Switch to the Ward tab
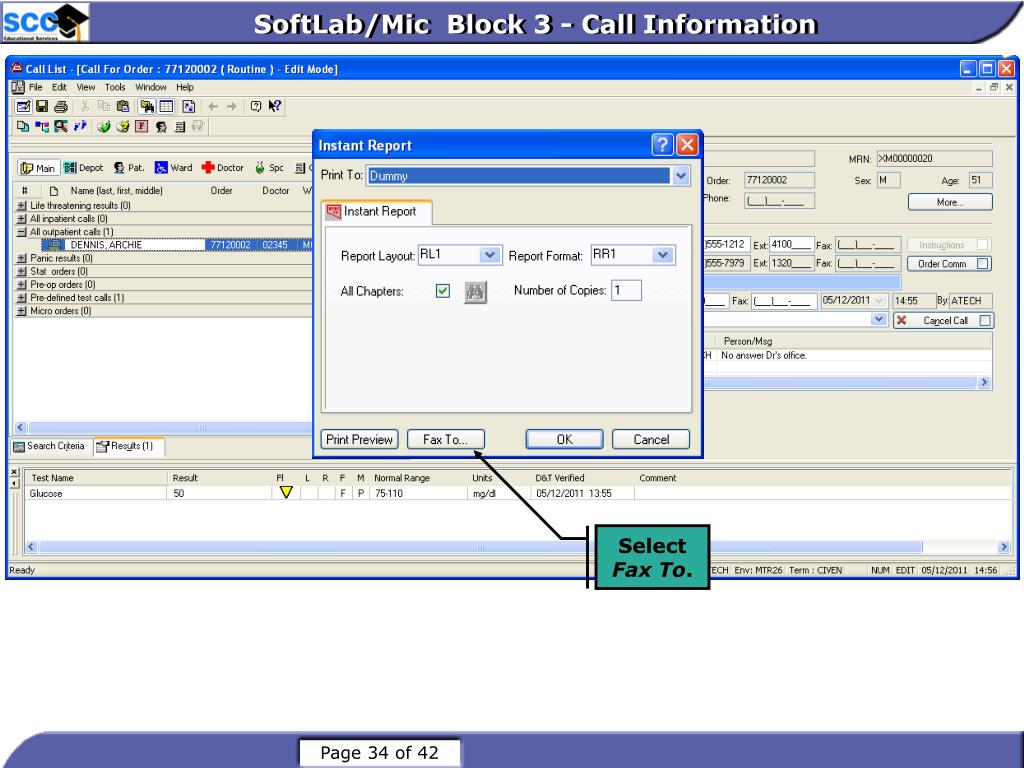This screenshot has width=1024, height=768. (174, 168)
